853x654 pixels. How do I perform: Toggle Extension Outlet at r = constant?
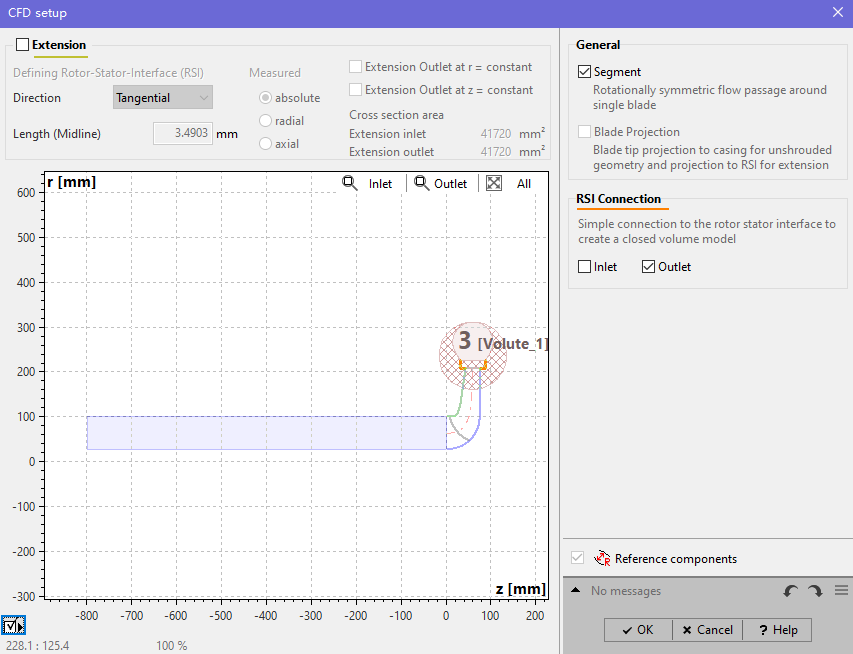coord(355,67)
